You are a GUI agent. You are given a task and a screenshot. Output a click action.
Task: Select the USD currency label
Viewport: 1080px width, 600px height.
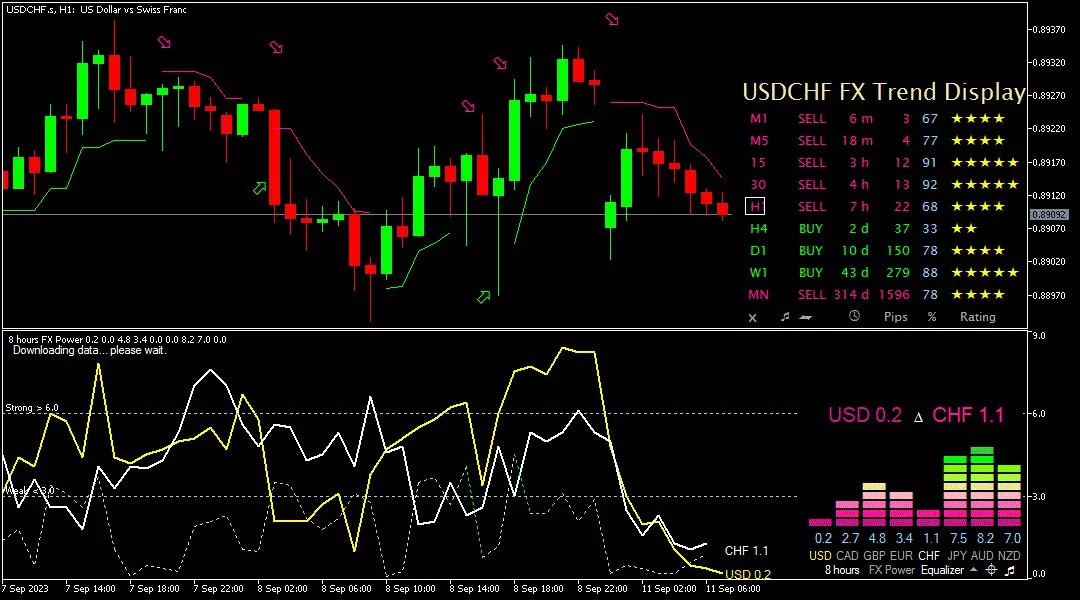tap(820, 555)
